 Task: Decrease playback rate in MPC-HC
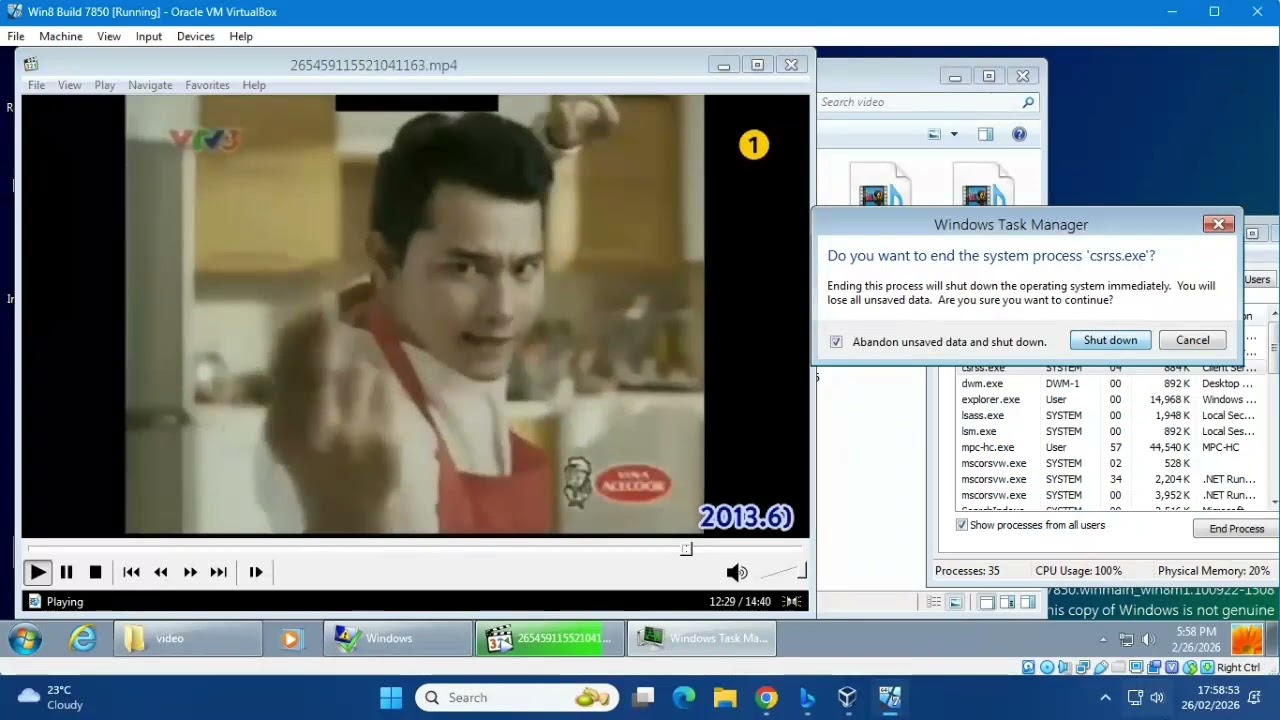click(x=161, y=572)
